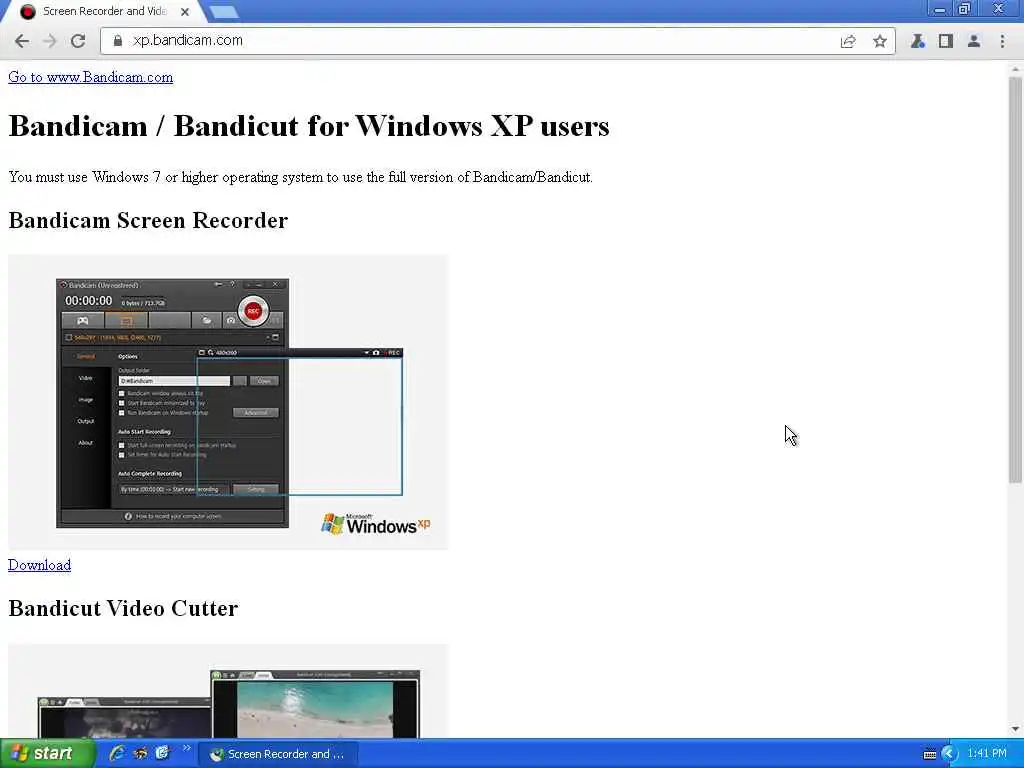
Task: Click the page scrollbar up arrow
Action: click(x=1016, y=69)
